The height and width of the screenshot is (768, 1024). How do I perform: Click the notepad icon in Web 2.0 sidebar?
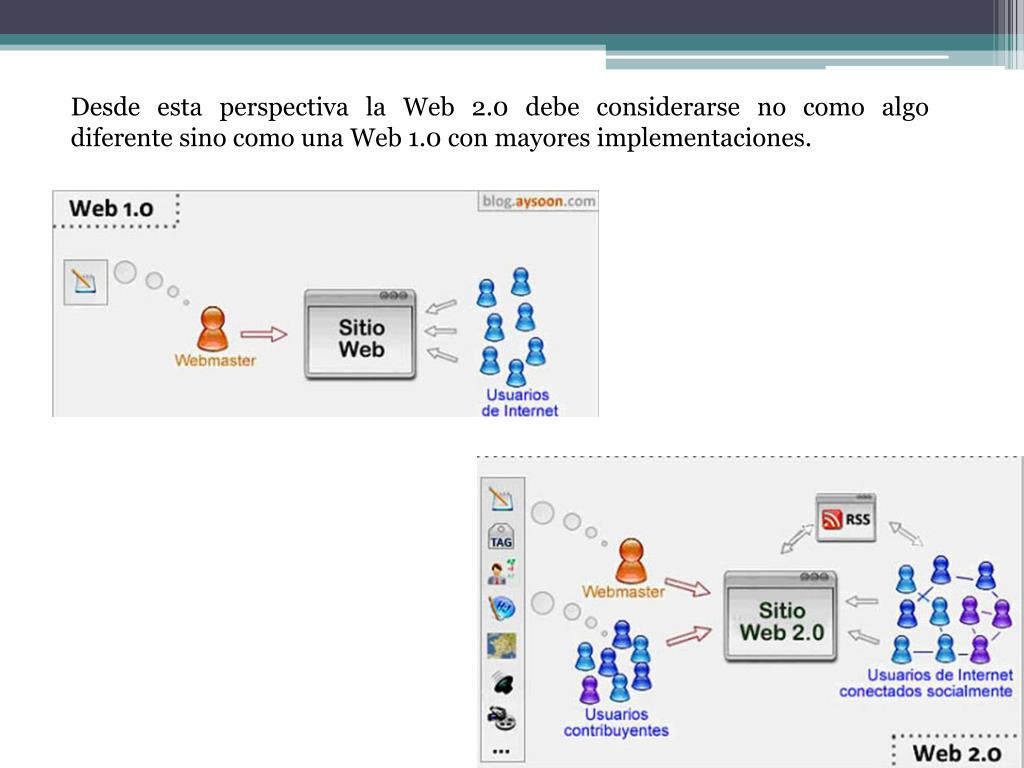pos(501,500)
